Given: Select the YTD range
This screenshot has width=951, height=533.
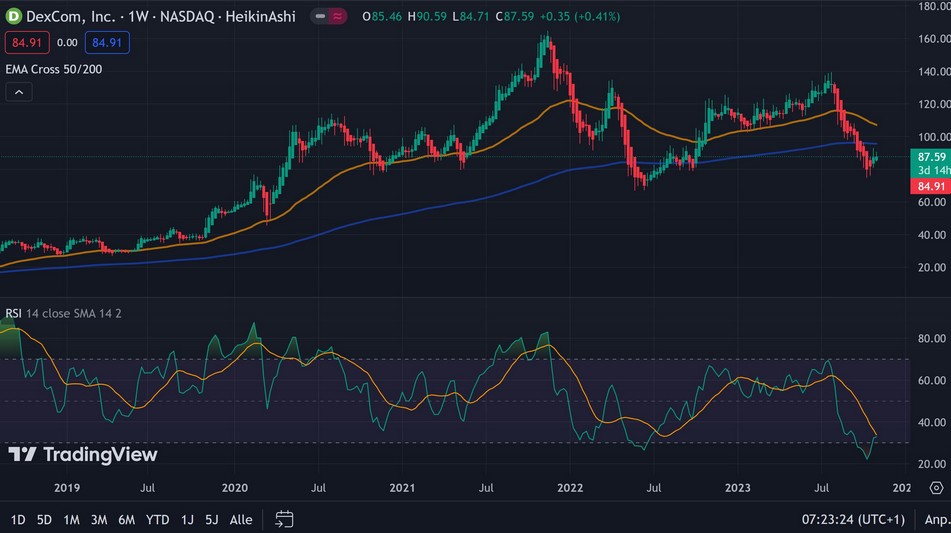Looking at the screenshot, I should coord(158,520).
